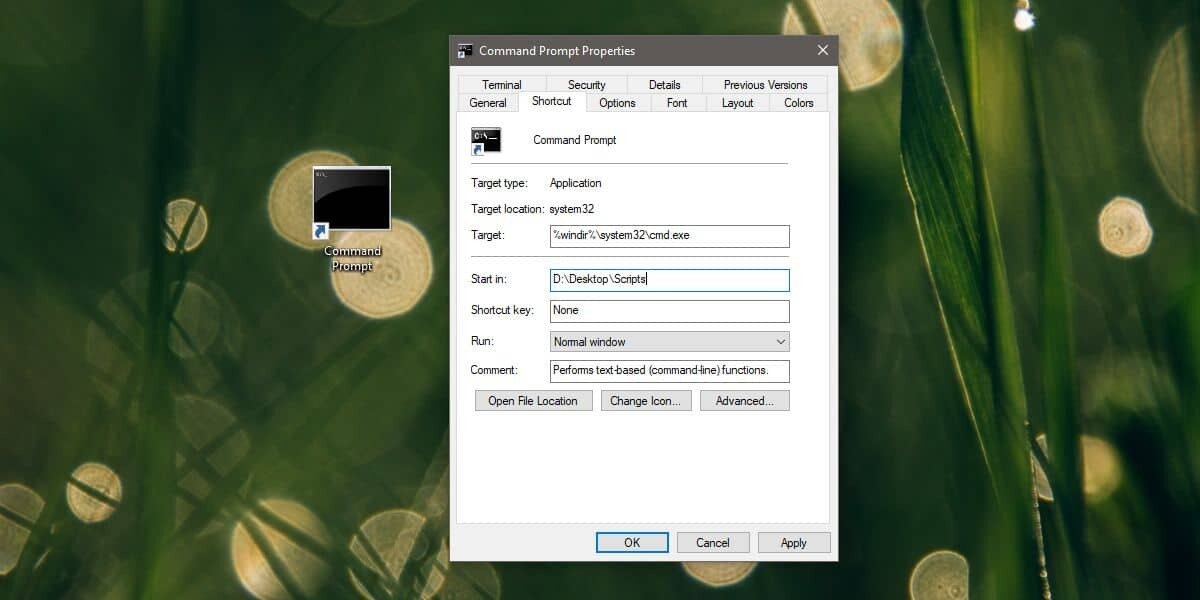Click Change Icon to pick a new icon

pos(646,400)
